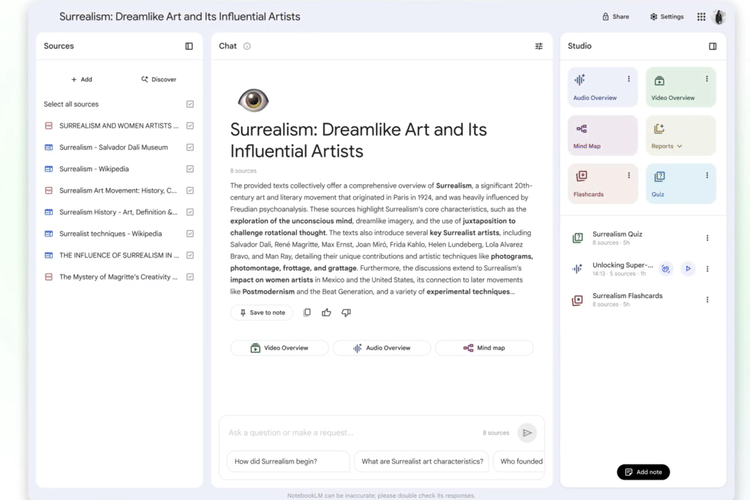Open the Mind Map studio card
The width and height of the screenshot is (750, 500).
(602, 135)
